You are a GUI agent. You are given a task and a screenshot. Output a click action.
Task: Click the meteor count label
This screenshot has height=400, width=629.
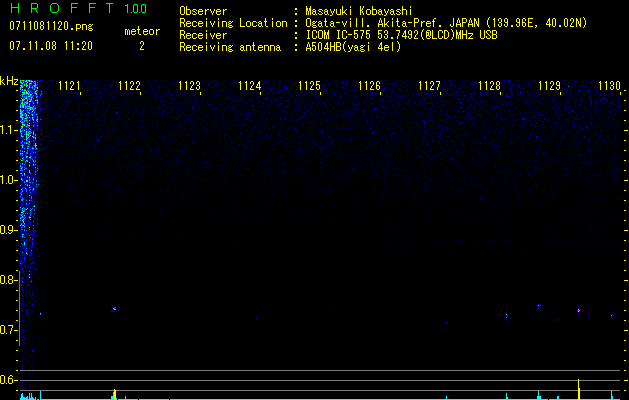coord(142,31)
